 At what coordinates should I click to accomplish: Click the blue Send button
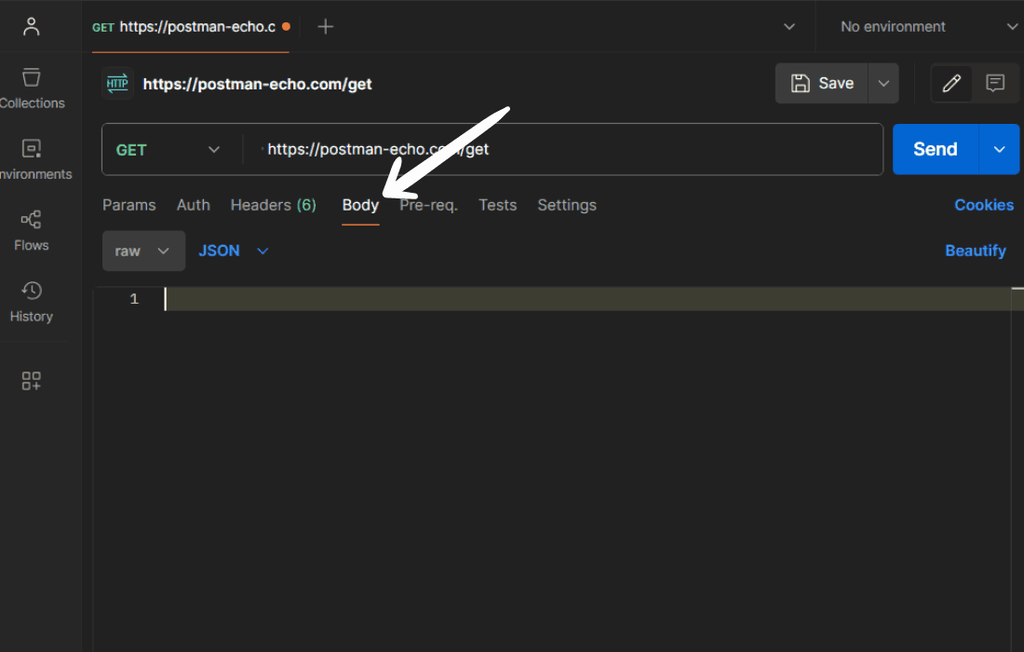[935, 150]
